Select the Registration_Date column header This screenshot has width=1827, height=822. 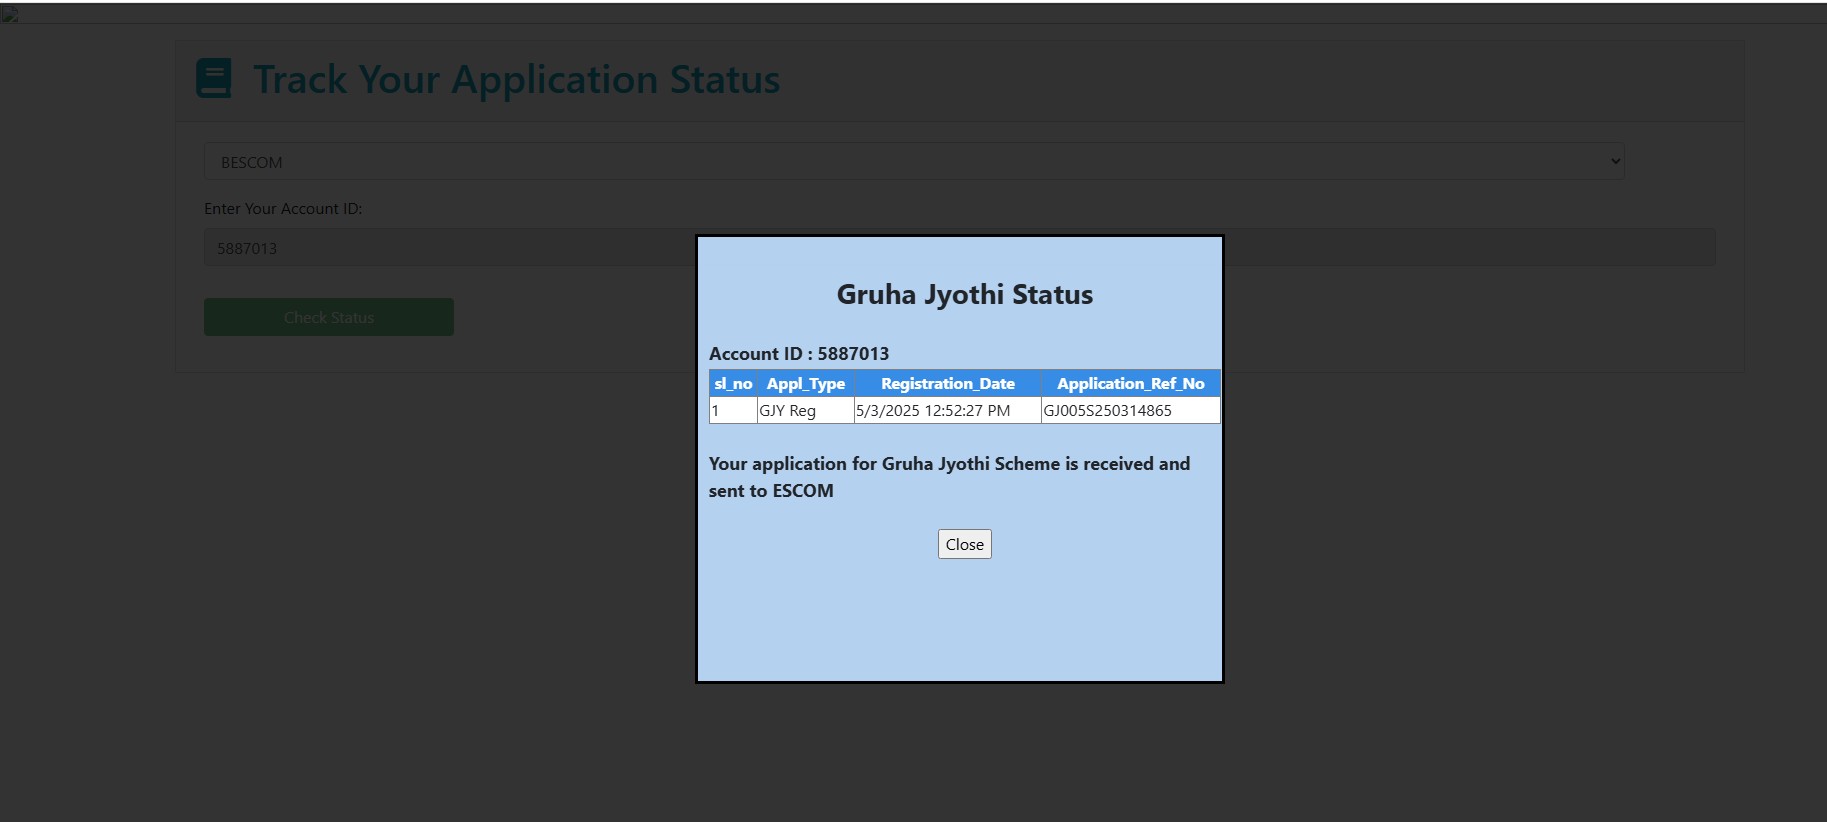(x=947, y=384)
